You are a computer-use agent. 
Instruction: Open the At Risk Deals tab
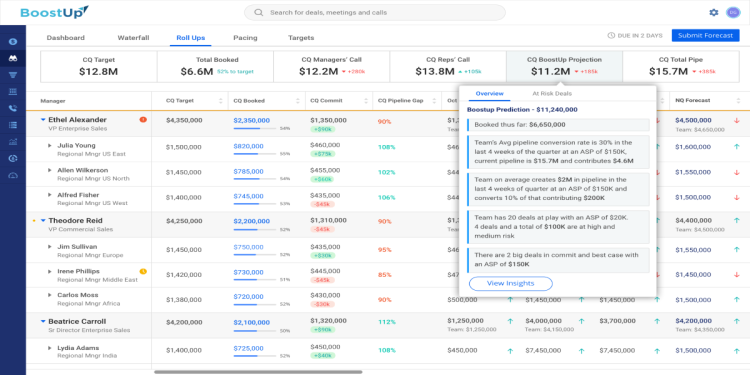552,94
